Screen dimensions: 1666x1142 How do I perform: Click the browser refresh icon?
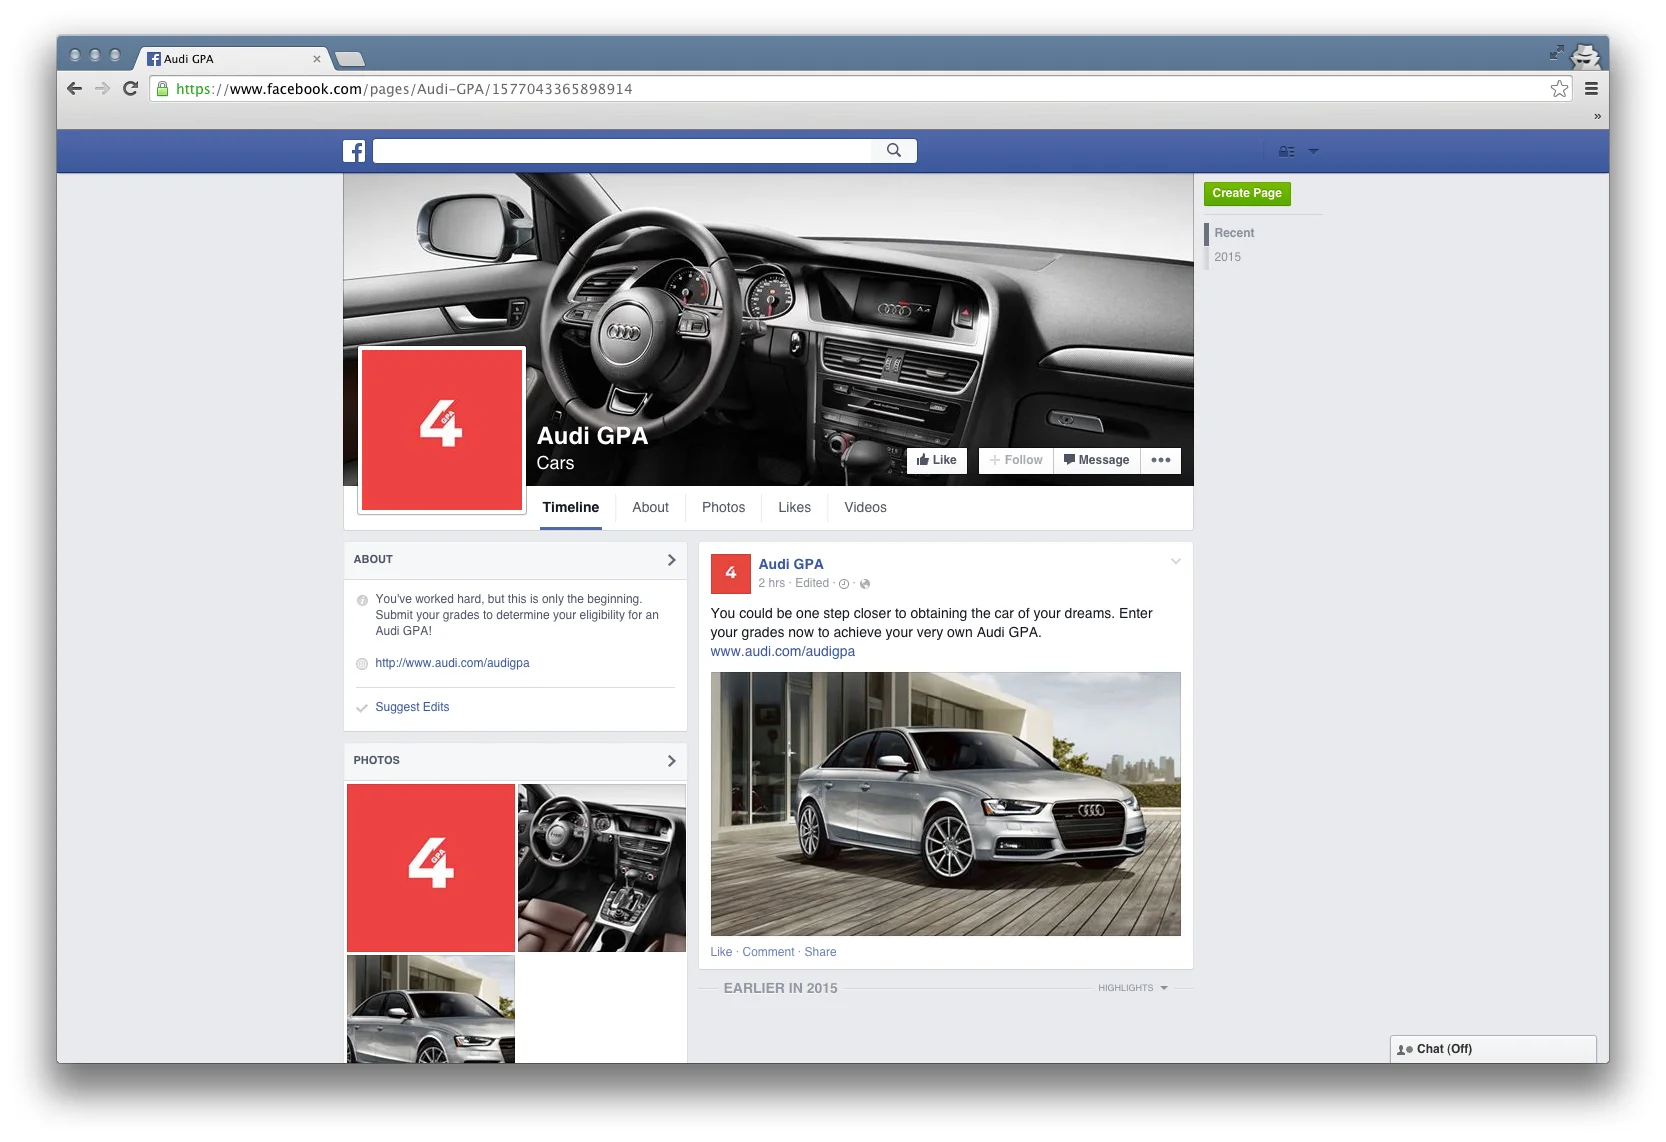pyautogui.click(x=131, y=88)
